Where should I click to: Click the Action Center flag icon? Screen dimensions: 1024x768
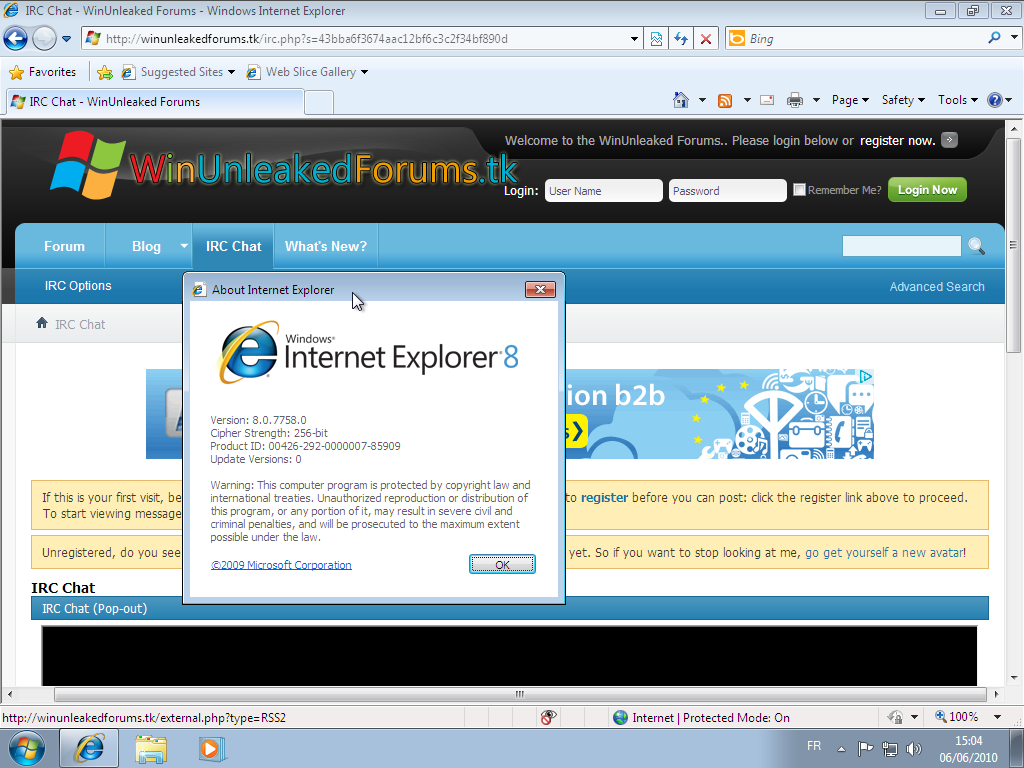coord(865,748)
